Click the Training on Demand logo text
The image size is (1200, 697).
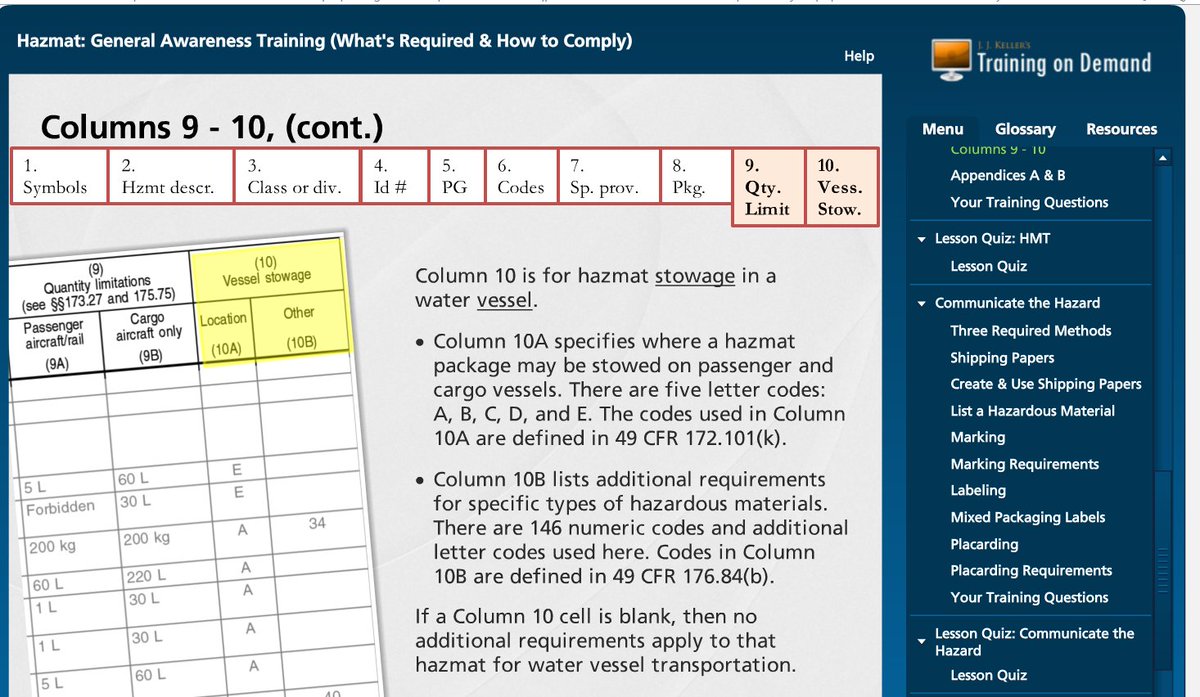[1064, 63]
